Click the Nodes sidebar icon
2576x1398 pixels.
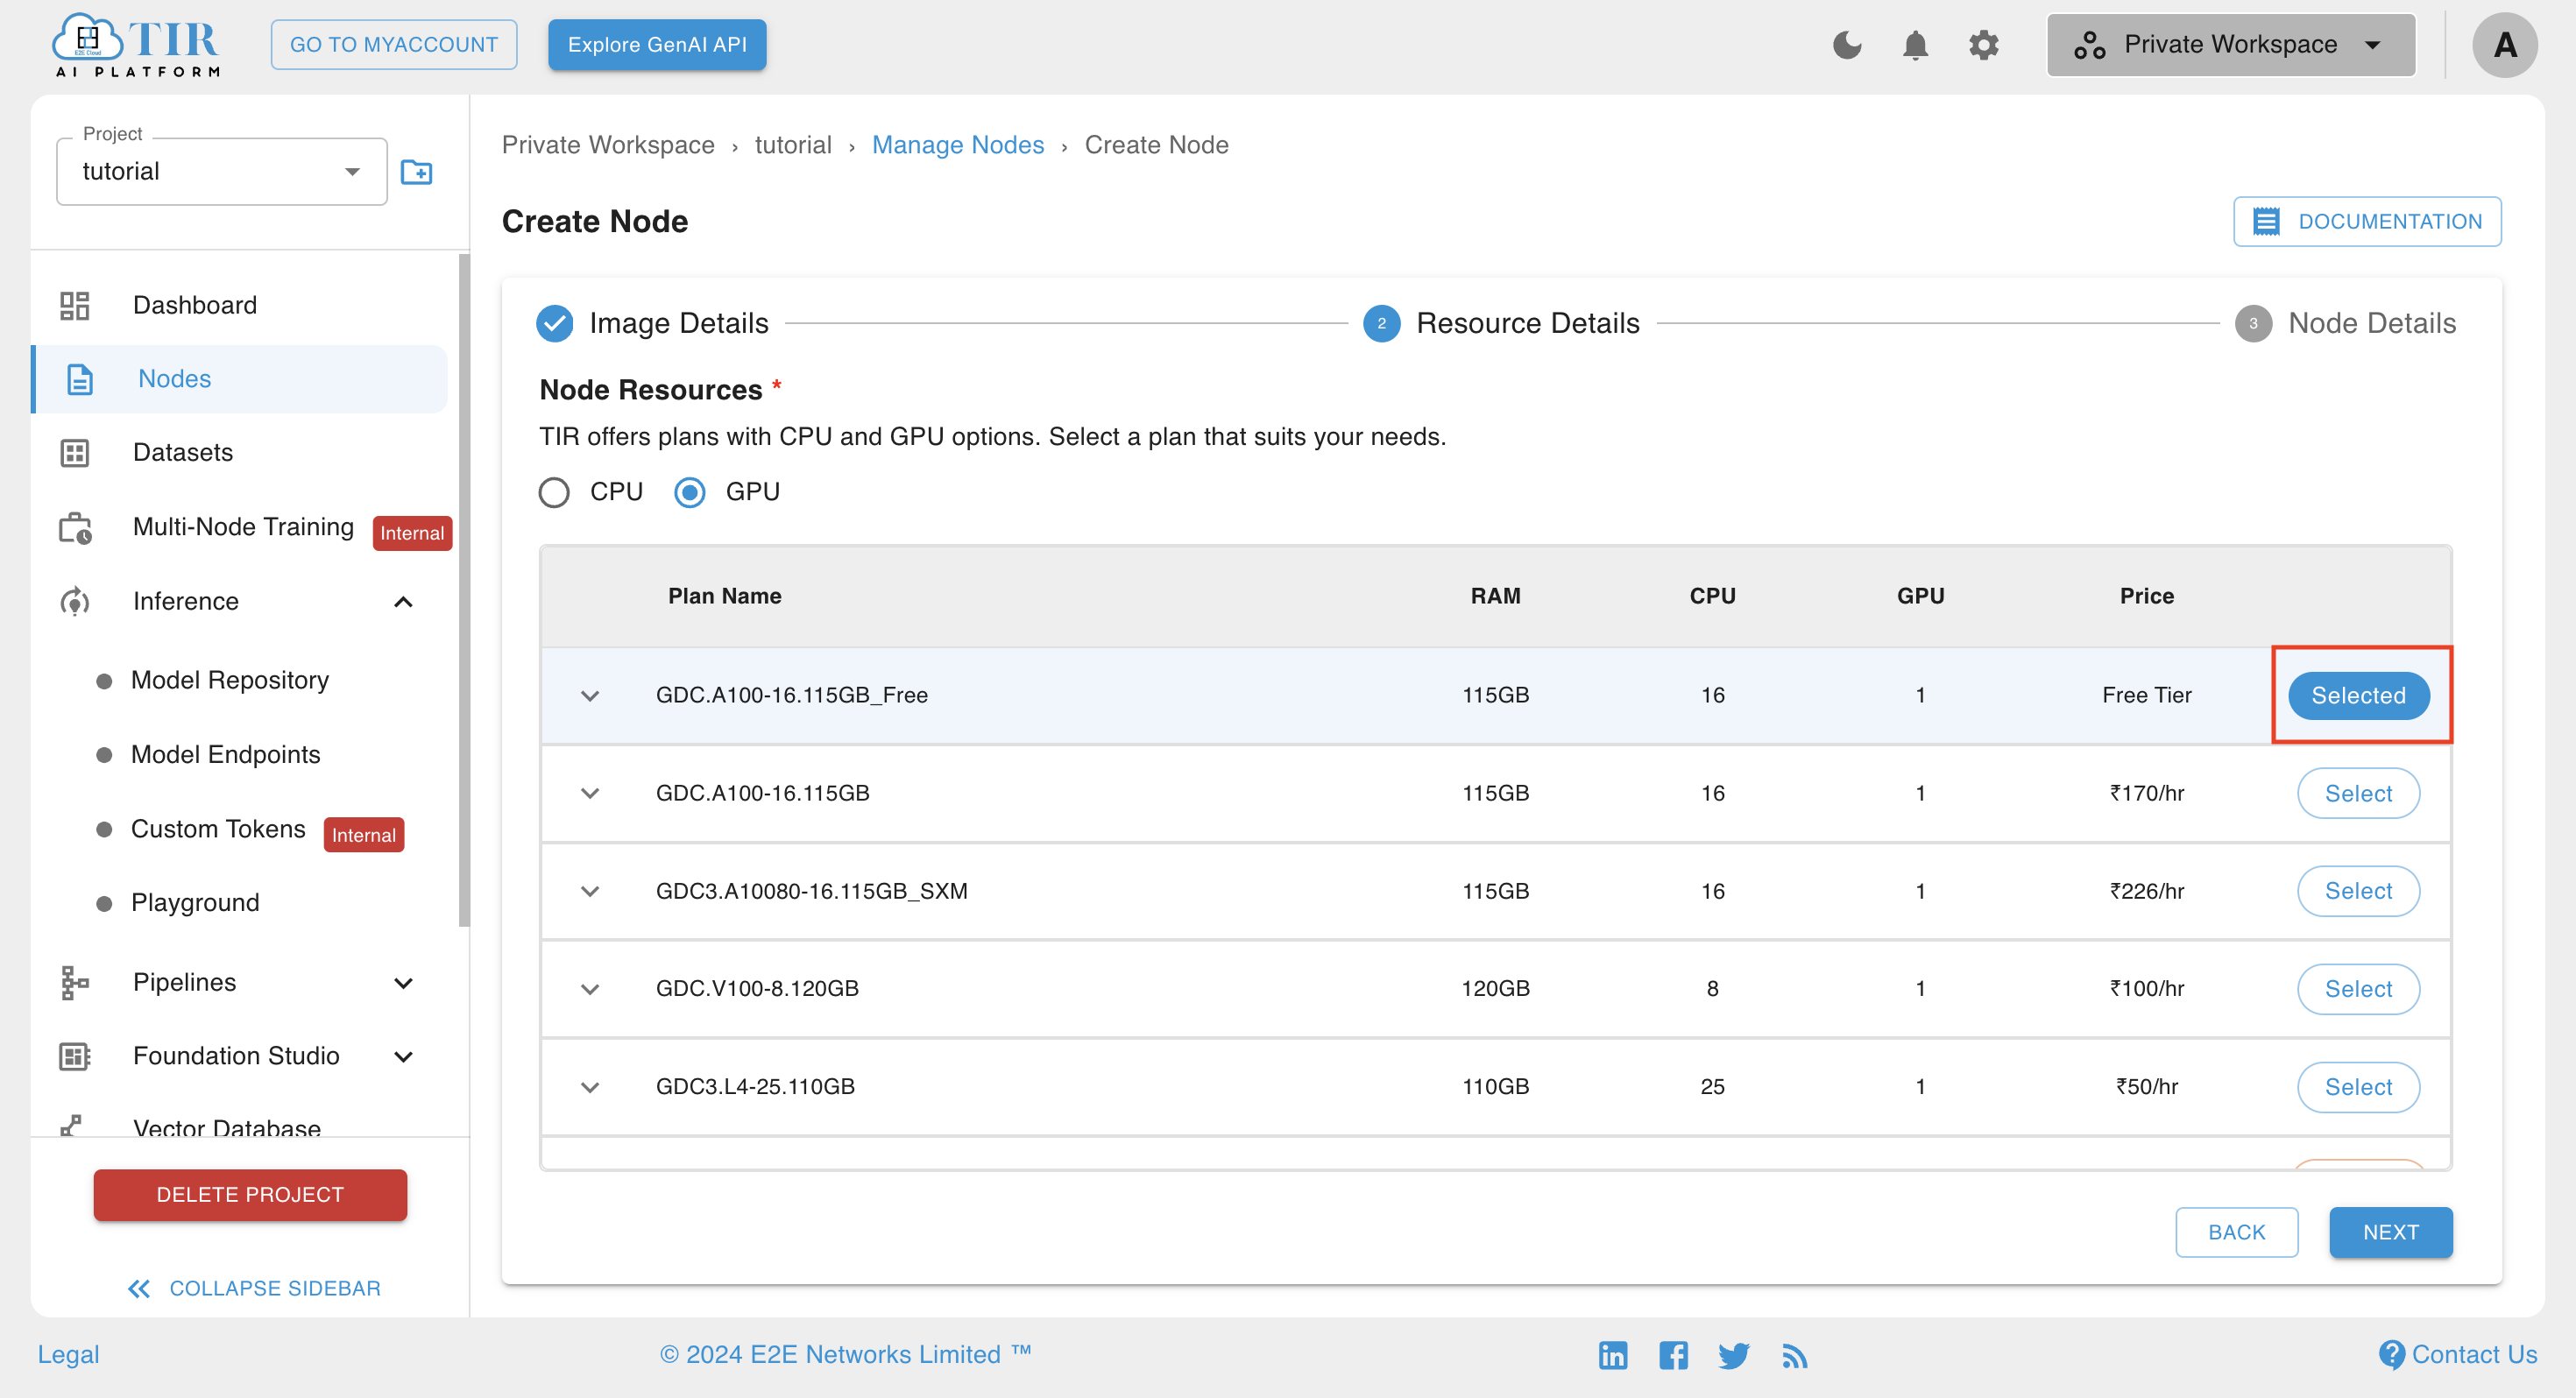[77, 378]
